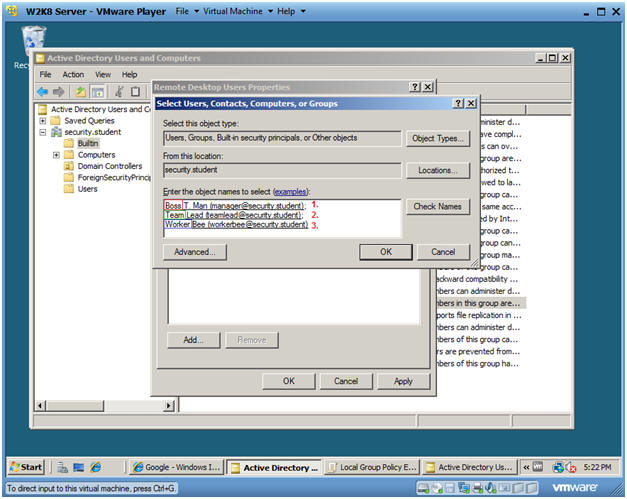Click Apply in Remote Desktop Users Properties
The image size is (627, 499).
click(403, 381)
